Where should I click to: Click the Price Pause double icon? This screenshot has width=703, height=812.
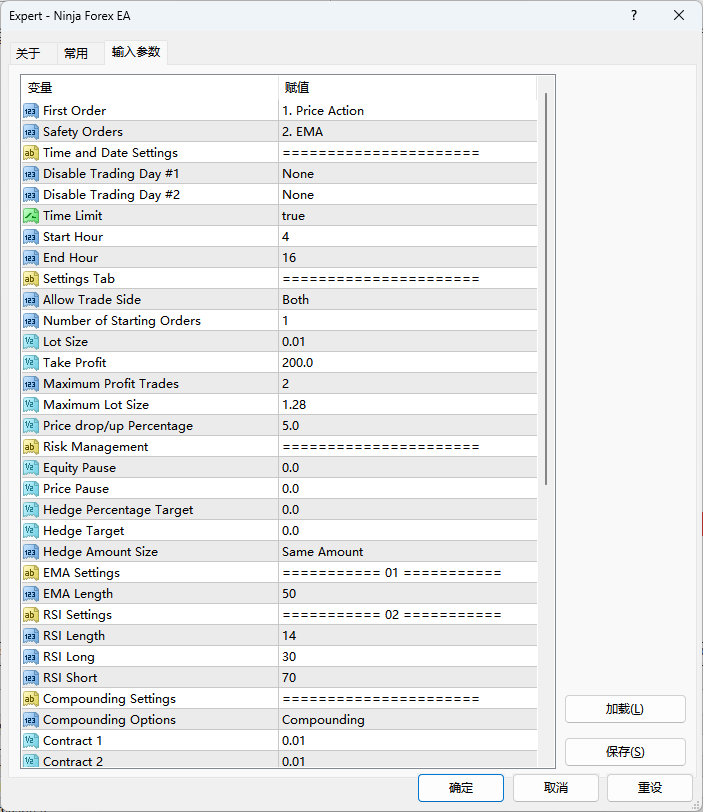tap(31, 488)
